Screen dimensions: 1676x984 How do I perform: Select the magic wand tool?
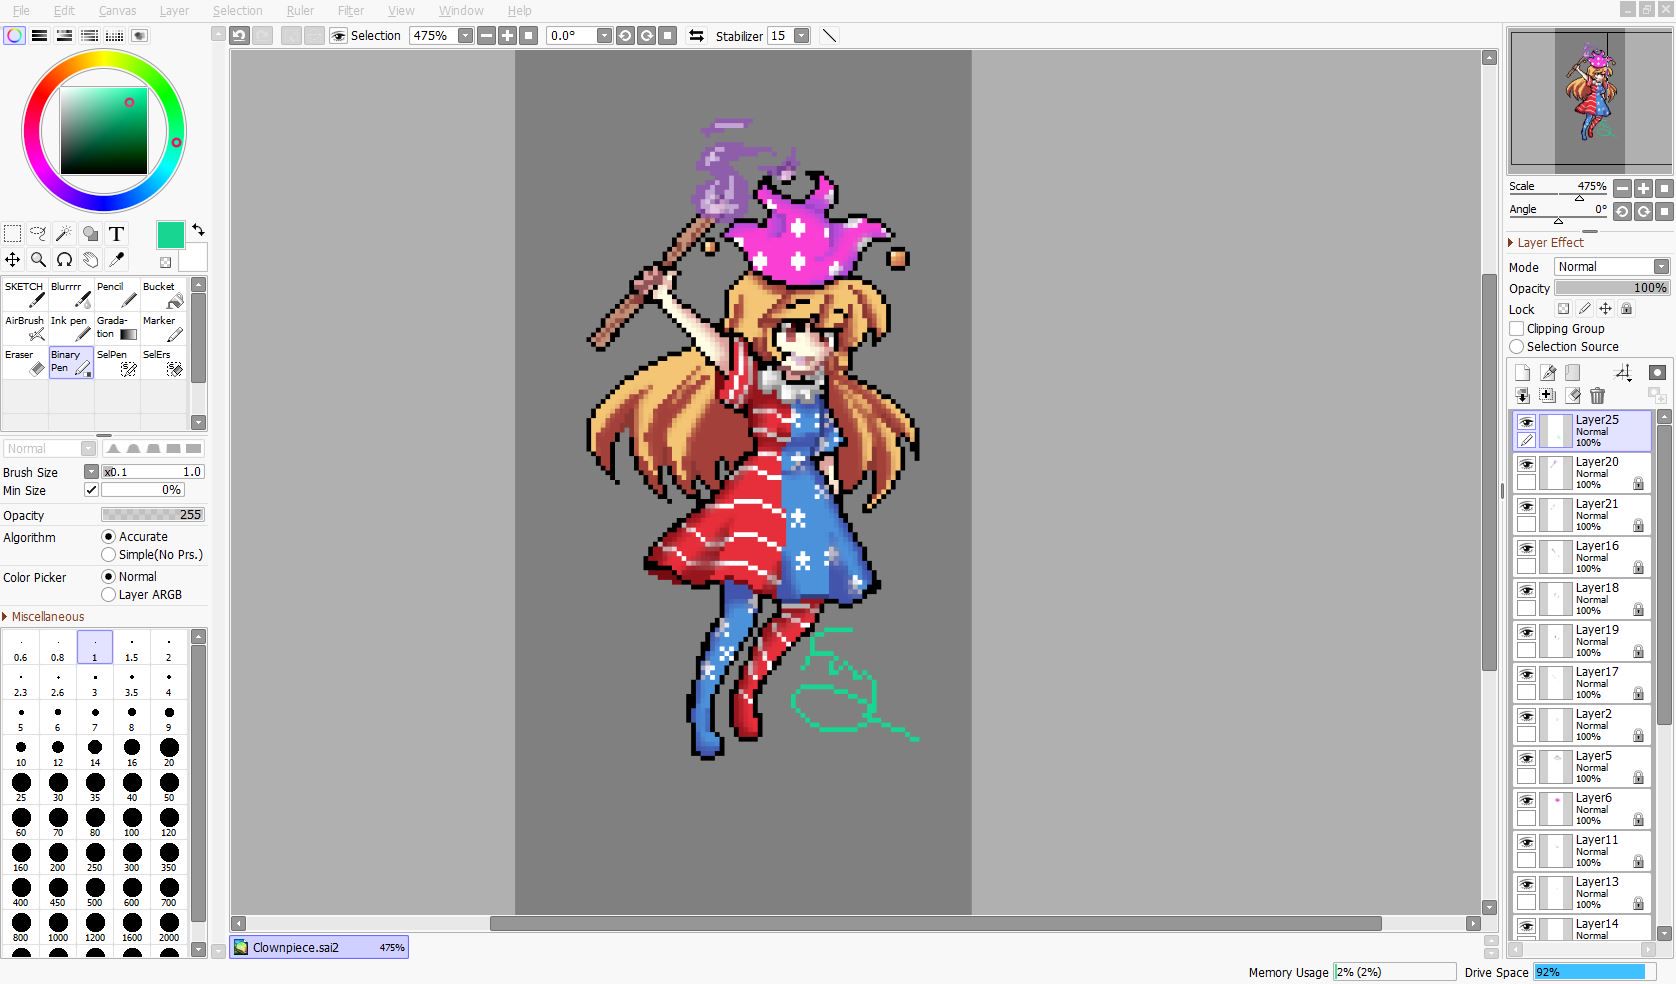(x=64, y=234)
